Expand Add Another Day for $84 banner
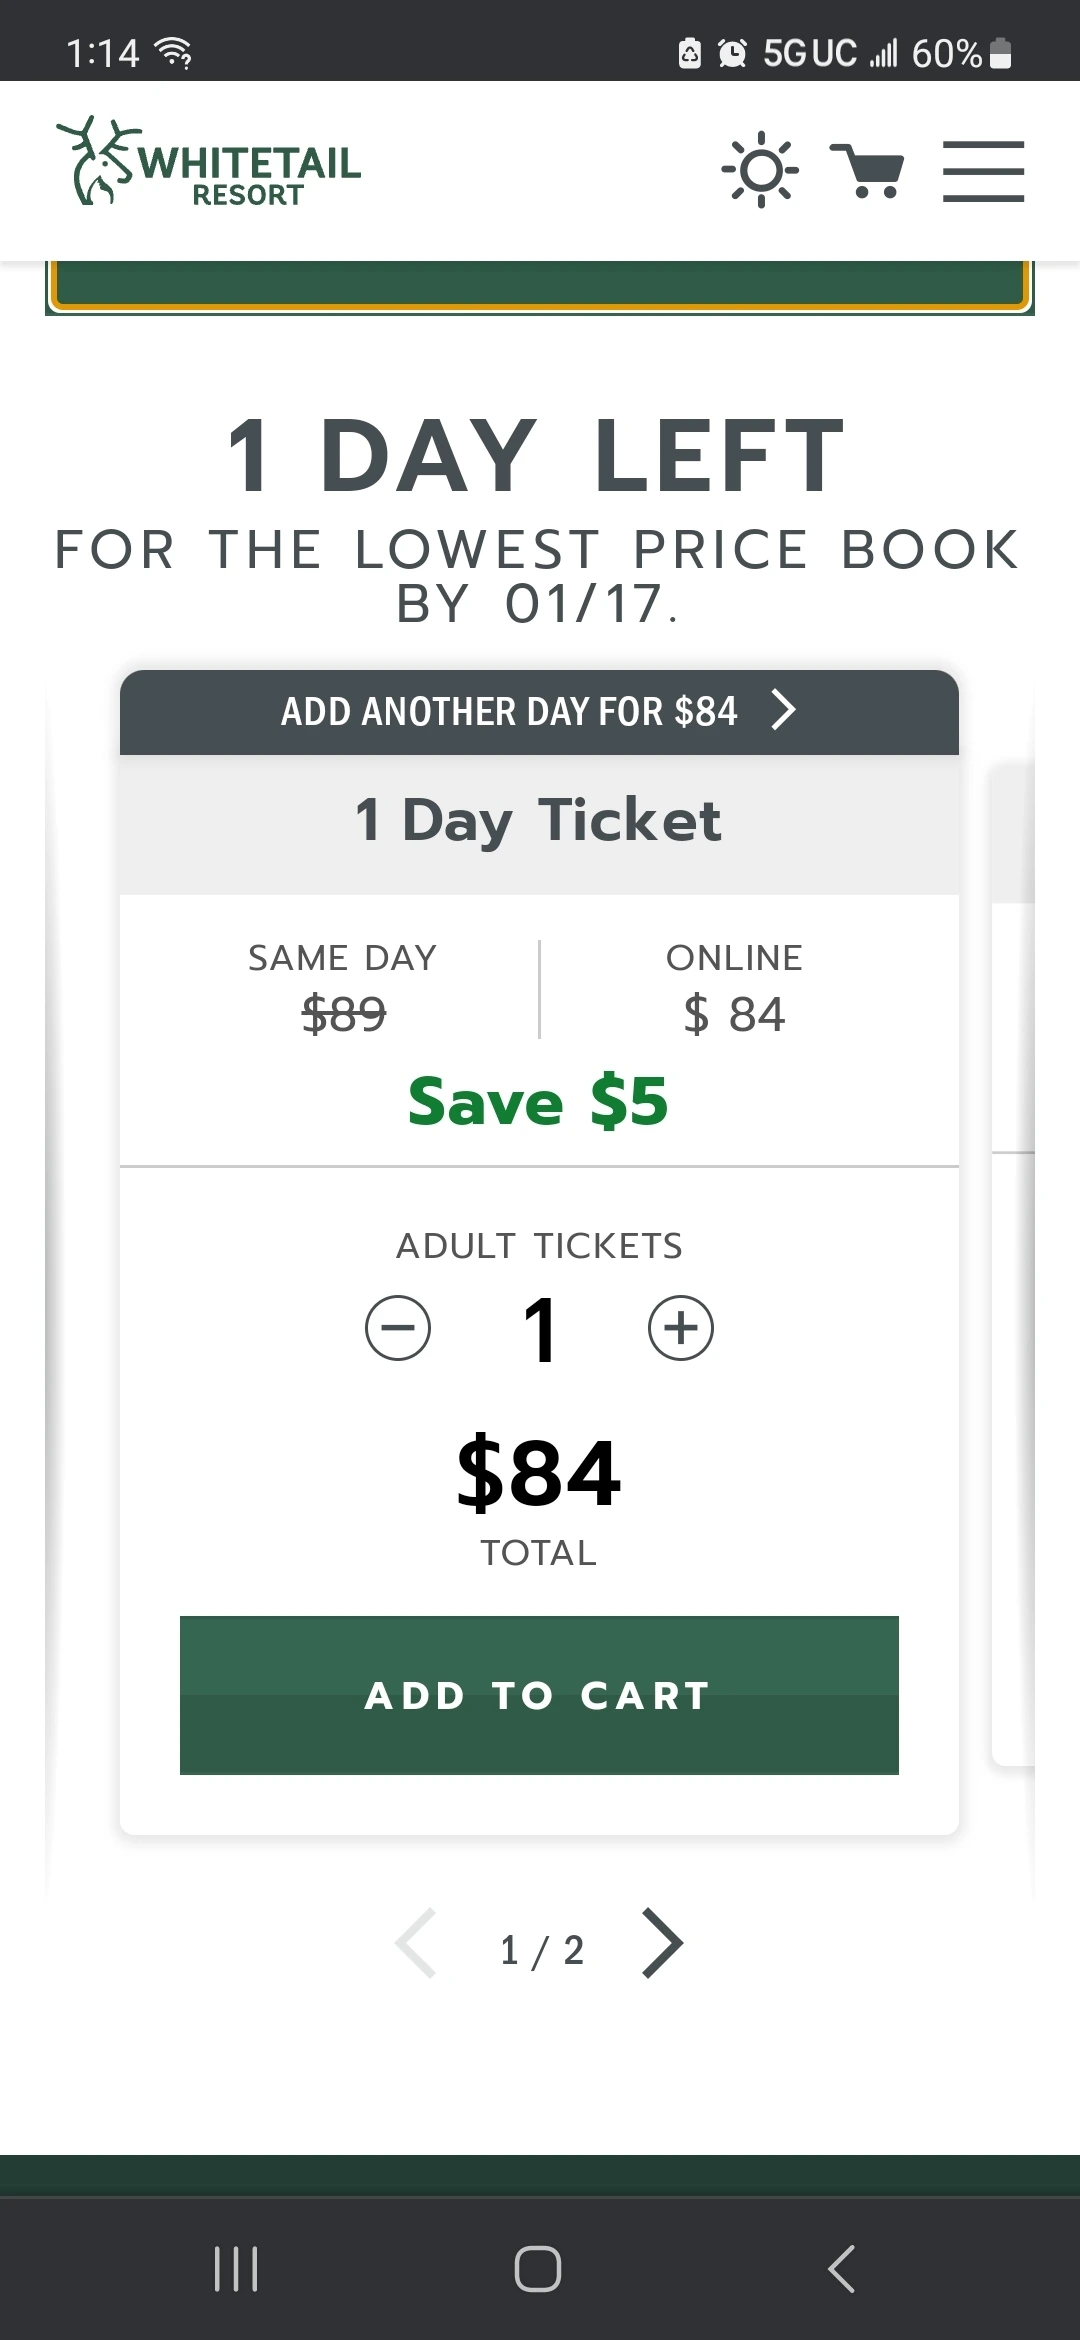 point(539,711)
